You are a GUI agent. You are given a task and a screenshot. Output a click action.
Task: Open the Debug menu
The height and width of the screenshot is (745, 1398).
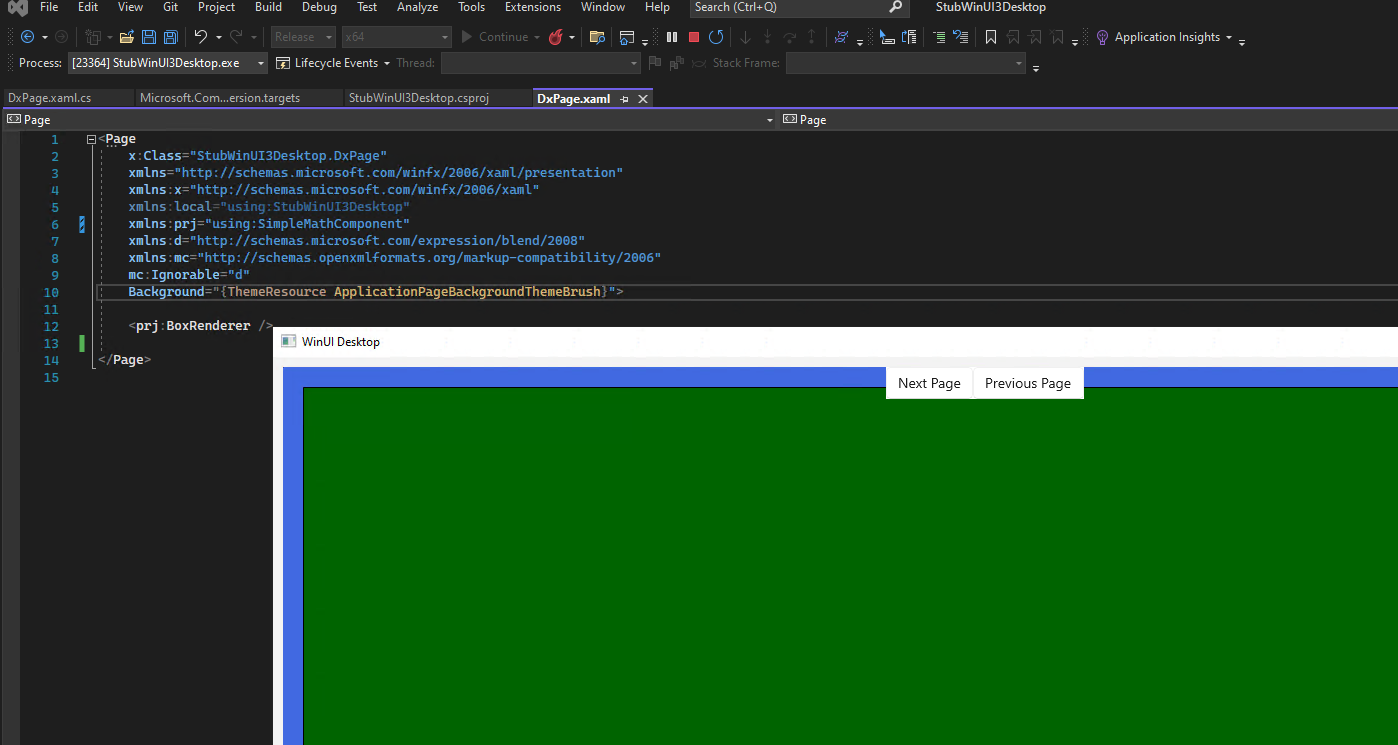pyautogui.click(x=319, y=7)
